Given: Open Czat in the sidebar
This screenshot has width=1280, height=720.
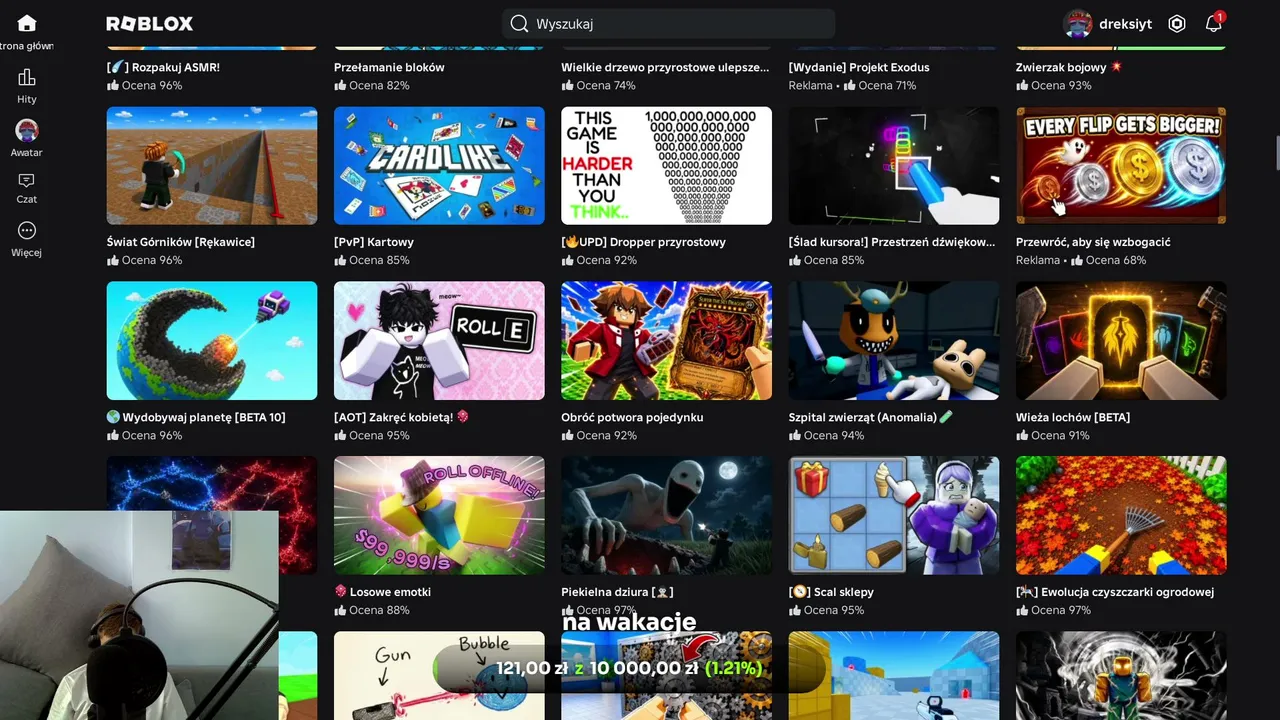Looking at the screenshot, I should [27, 187].
